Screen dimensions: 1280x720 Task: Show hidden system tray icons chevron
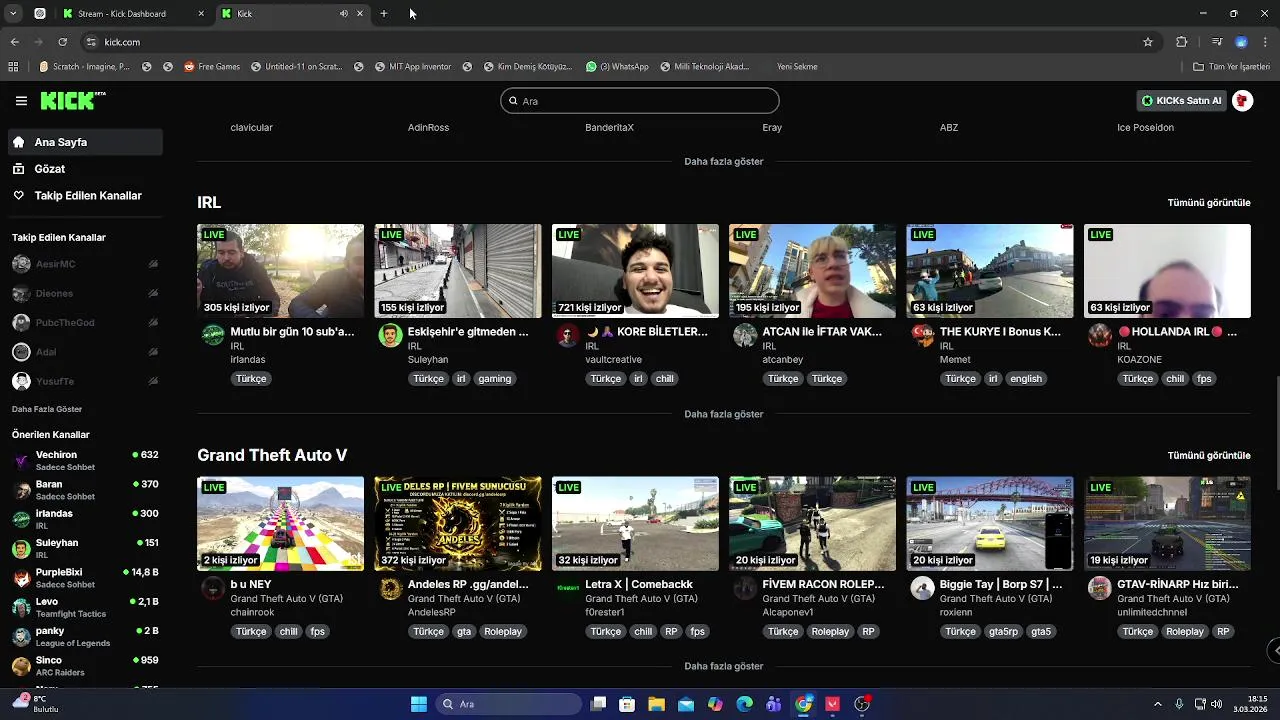point(1158,704)
